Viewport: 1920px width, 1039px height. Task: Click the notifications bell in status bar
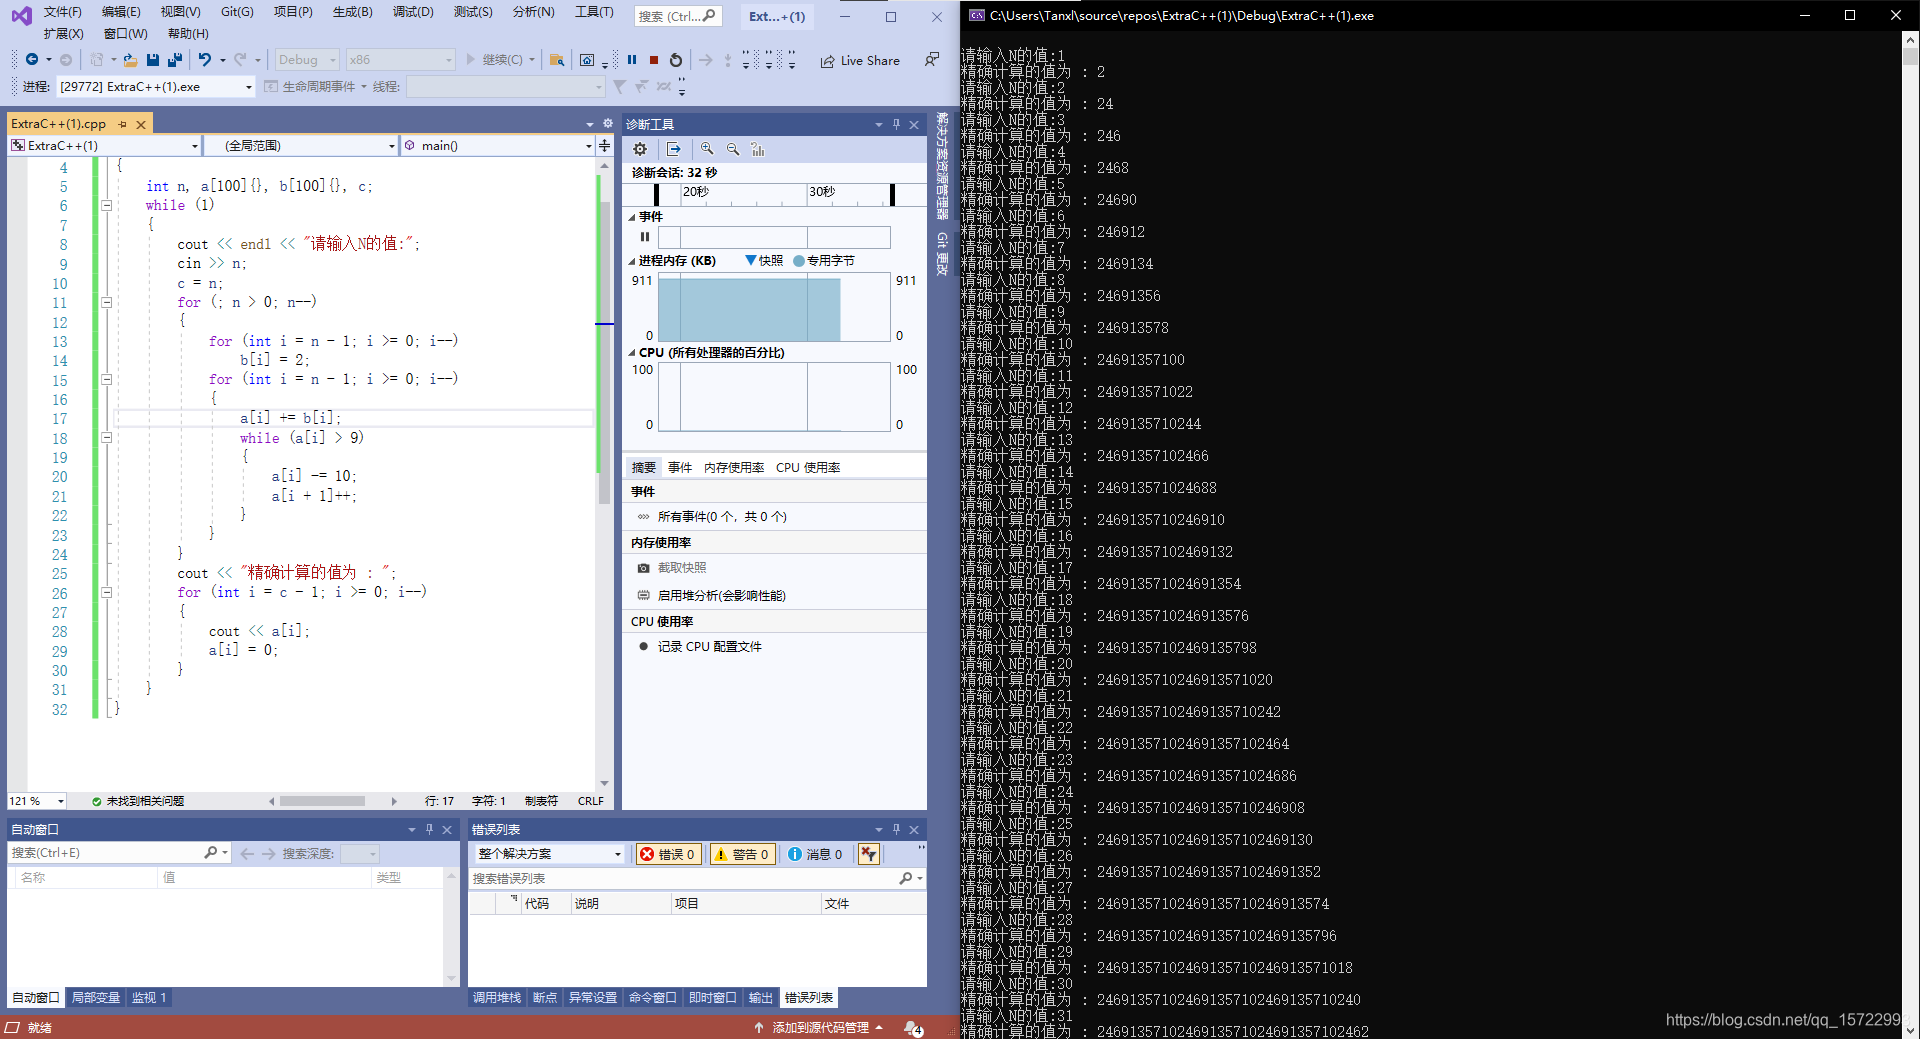[x=913, y=1028]
